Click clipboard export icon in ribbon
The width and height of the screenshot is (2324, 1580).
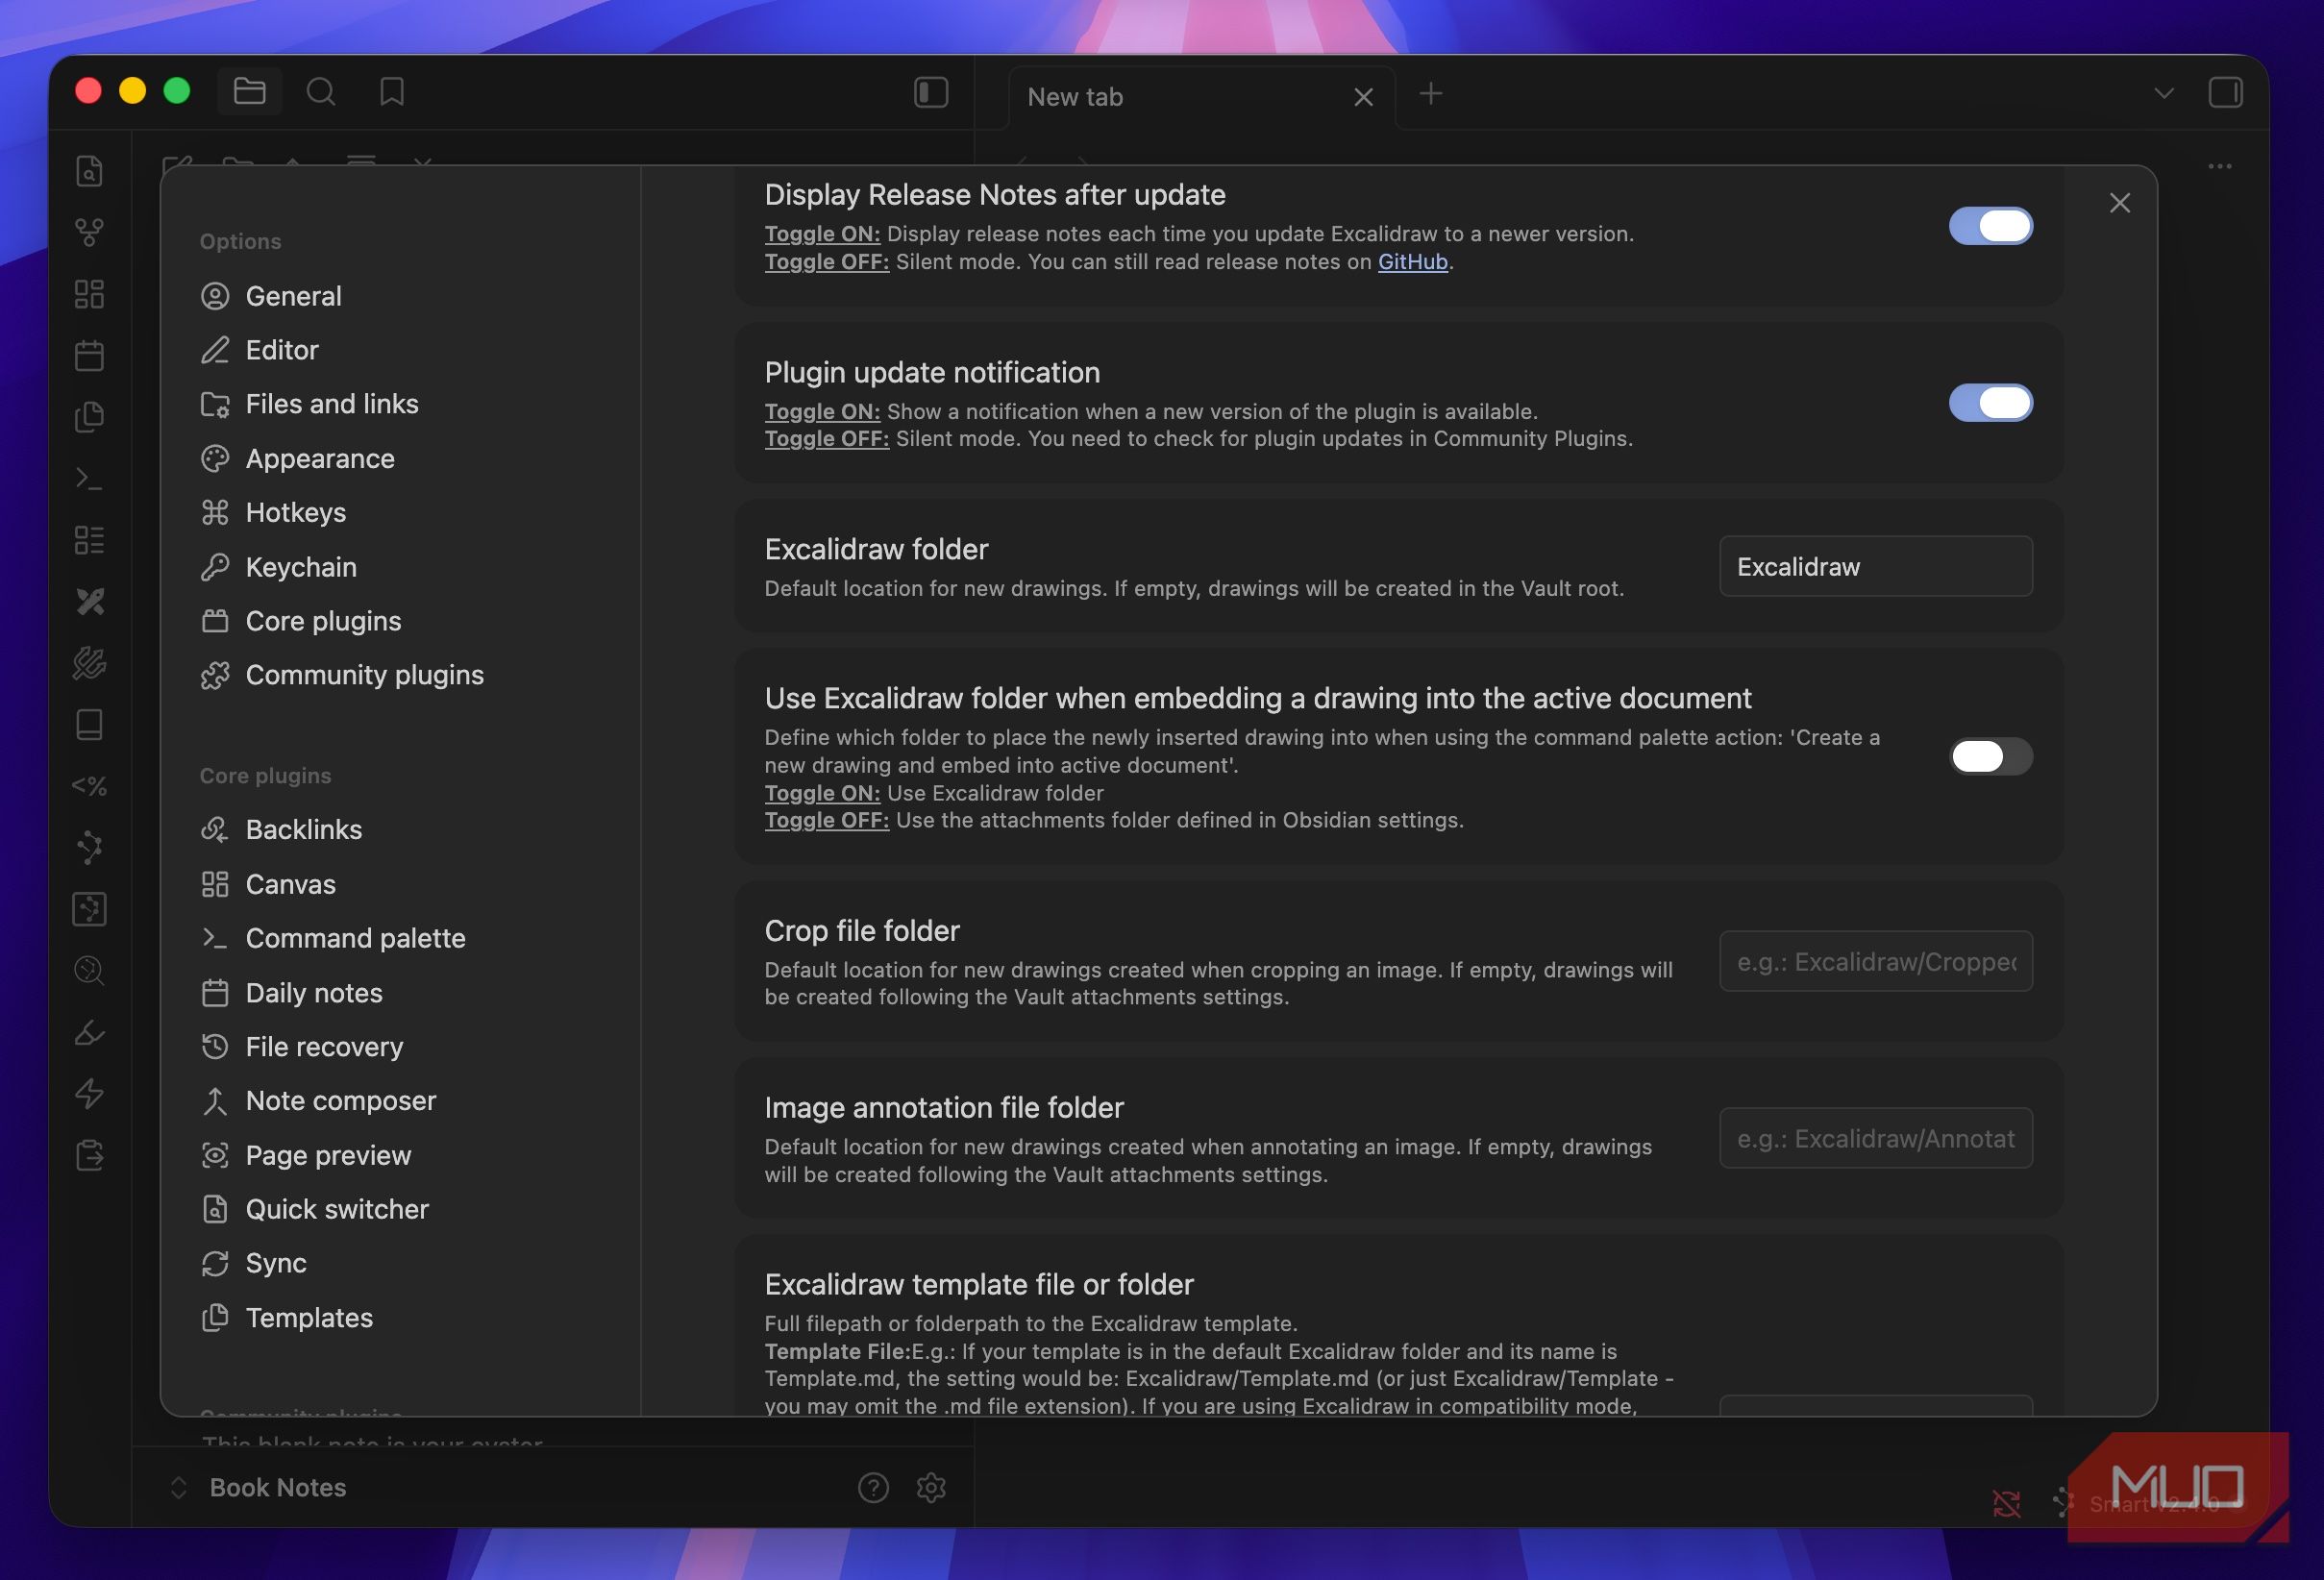pyautogui.click(x=89, y=1155)
